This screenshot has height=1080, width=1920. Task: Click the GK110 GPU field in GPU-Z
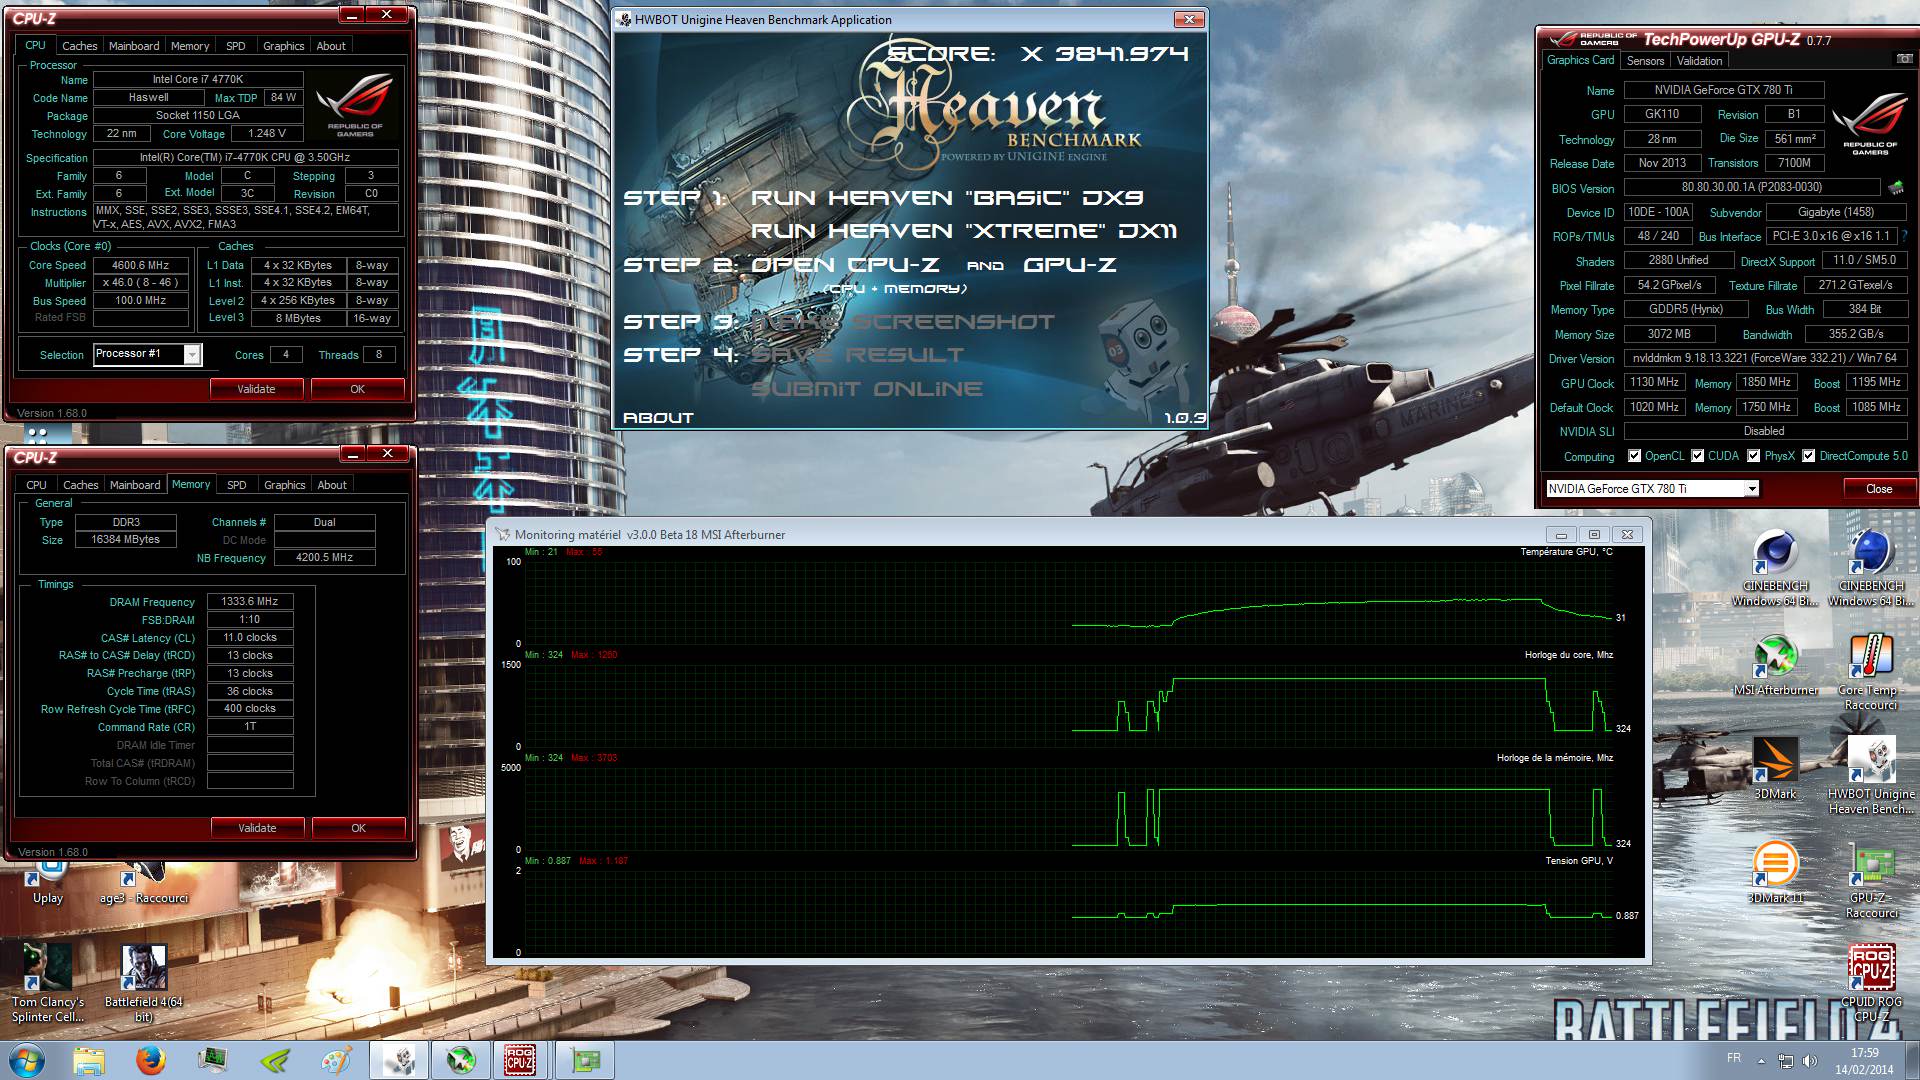(1662, 114)
